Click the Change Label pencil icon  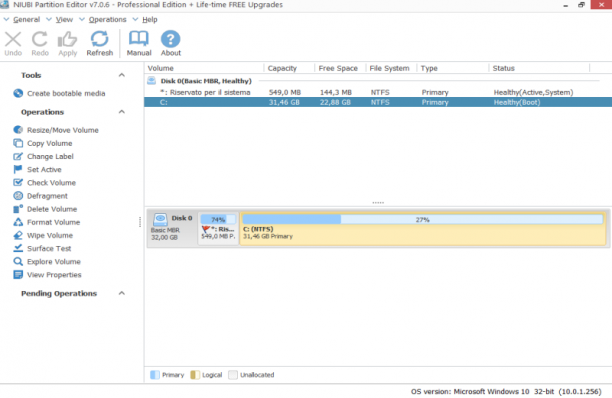(18, 156)
